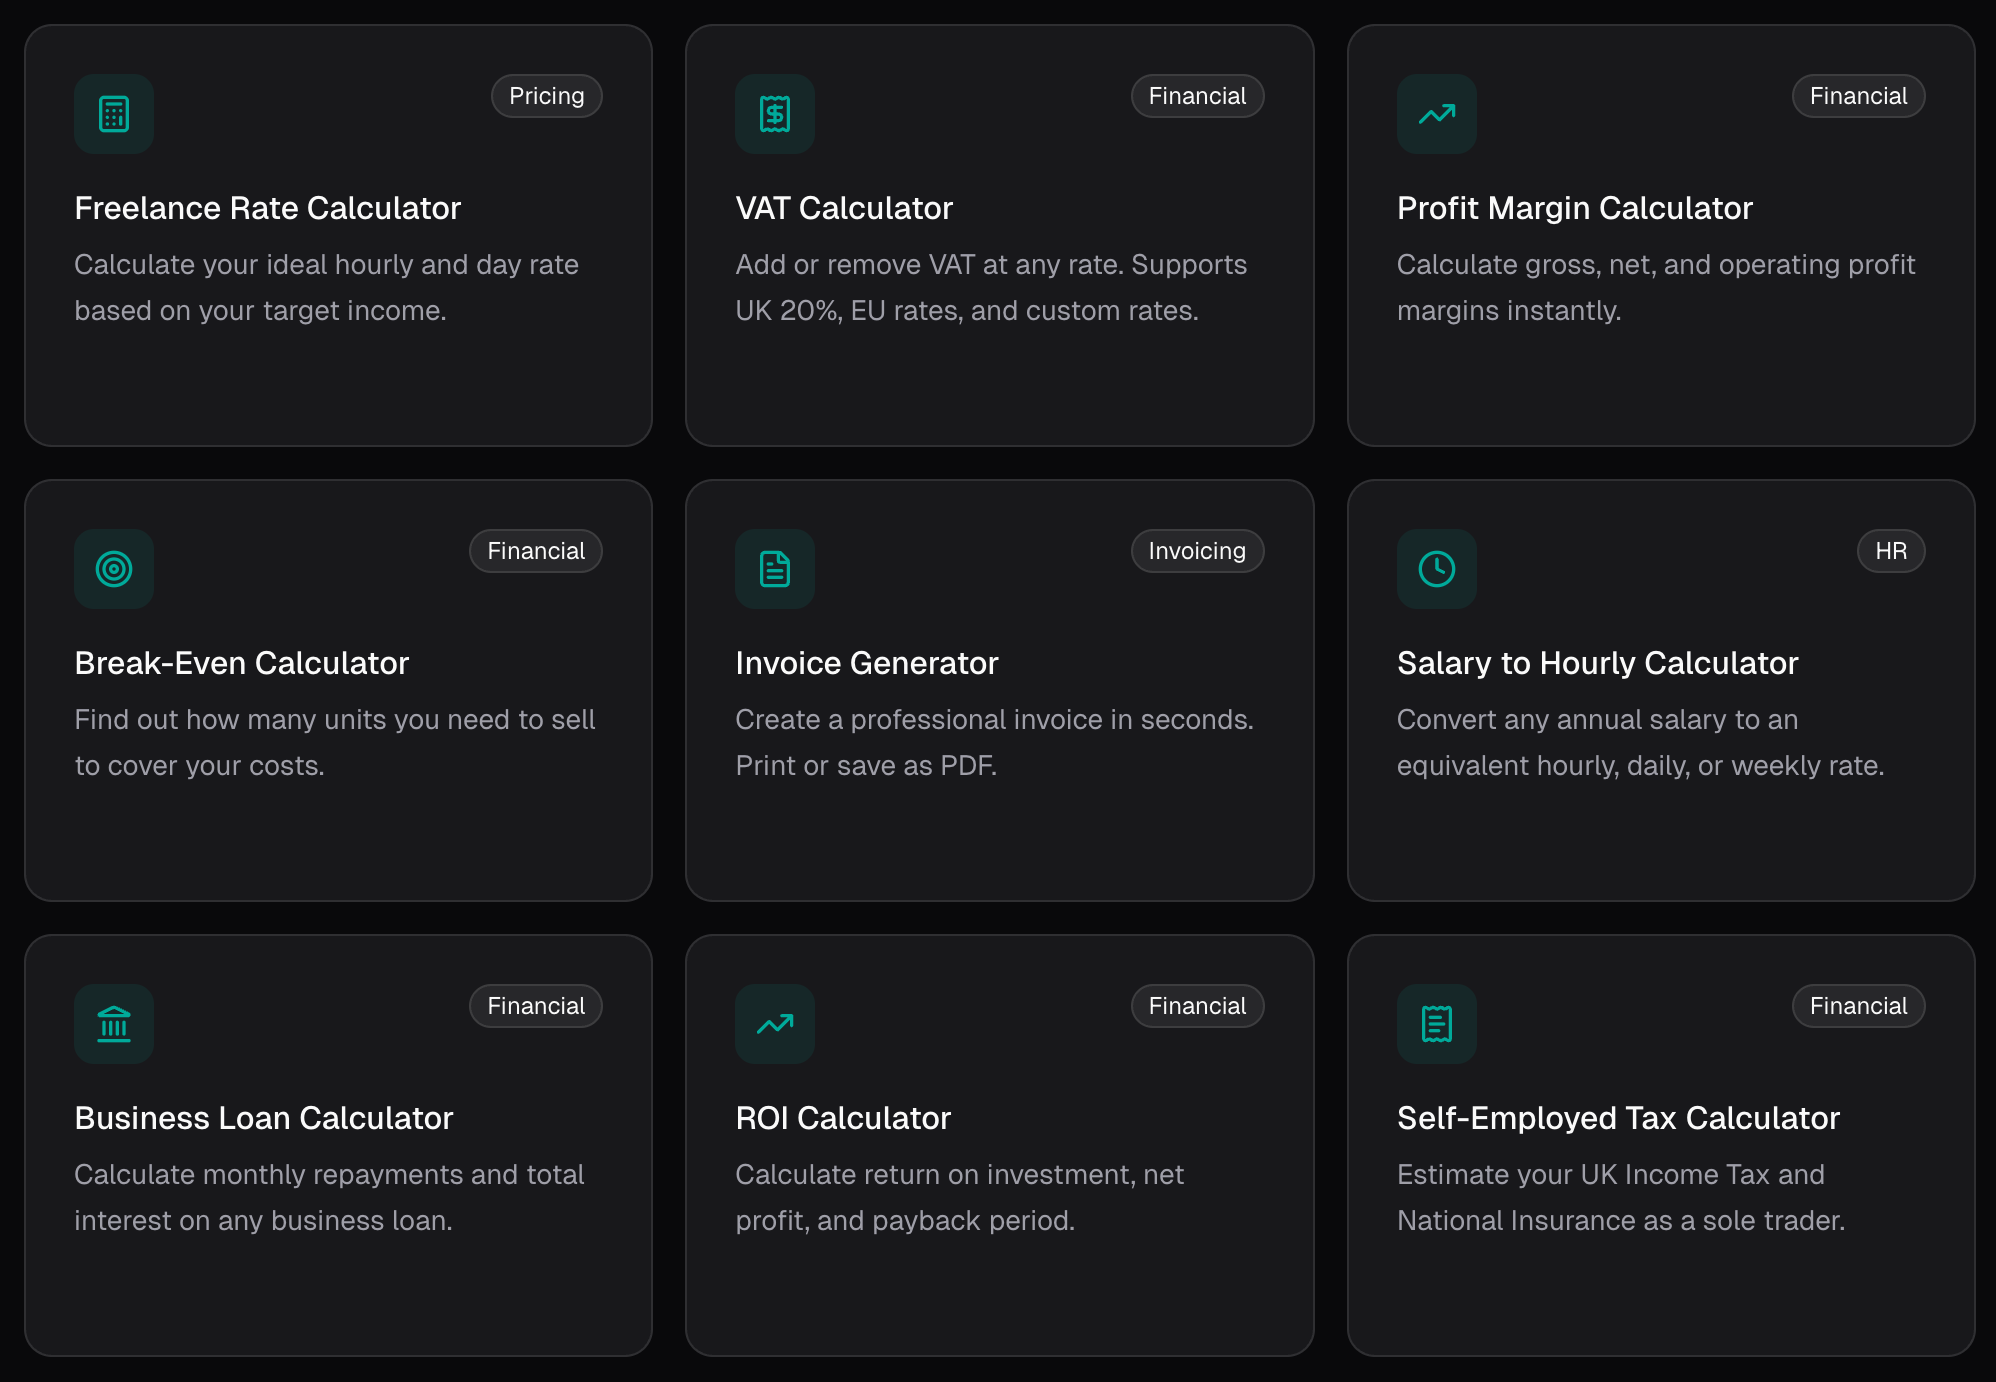This screenshot has width=1996, height=1382.
Task: Click the trending arrow icon on ROI Calculator card
Action: pos(775,1024)
